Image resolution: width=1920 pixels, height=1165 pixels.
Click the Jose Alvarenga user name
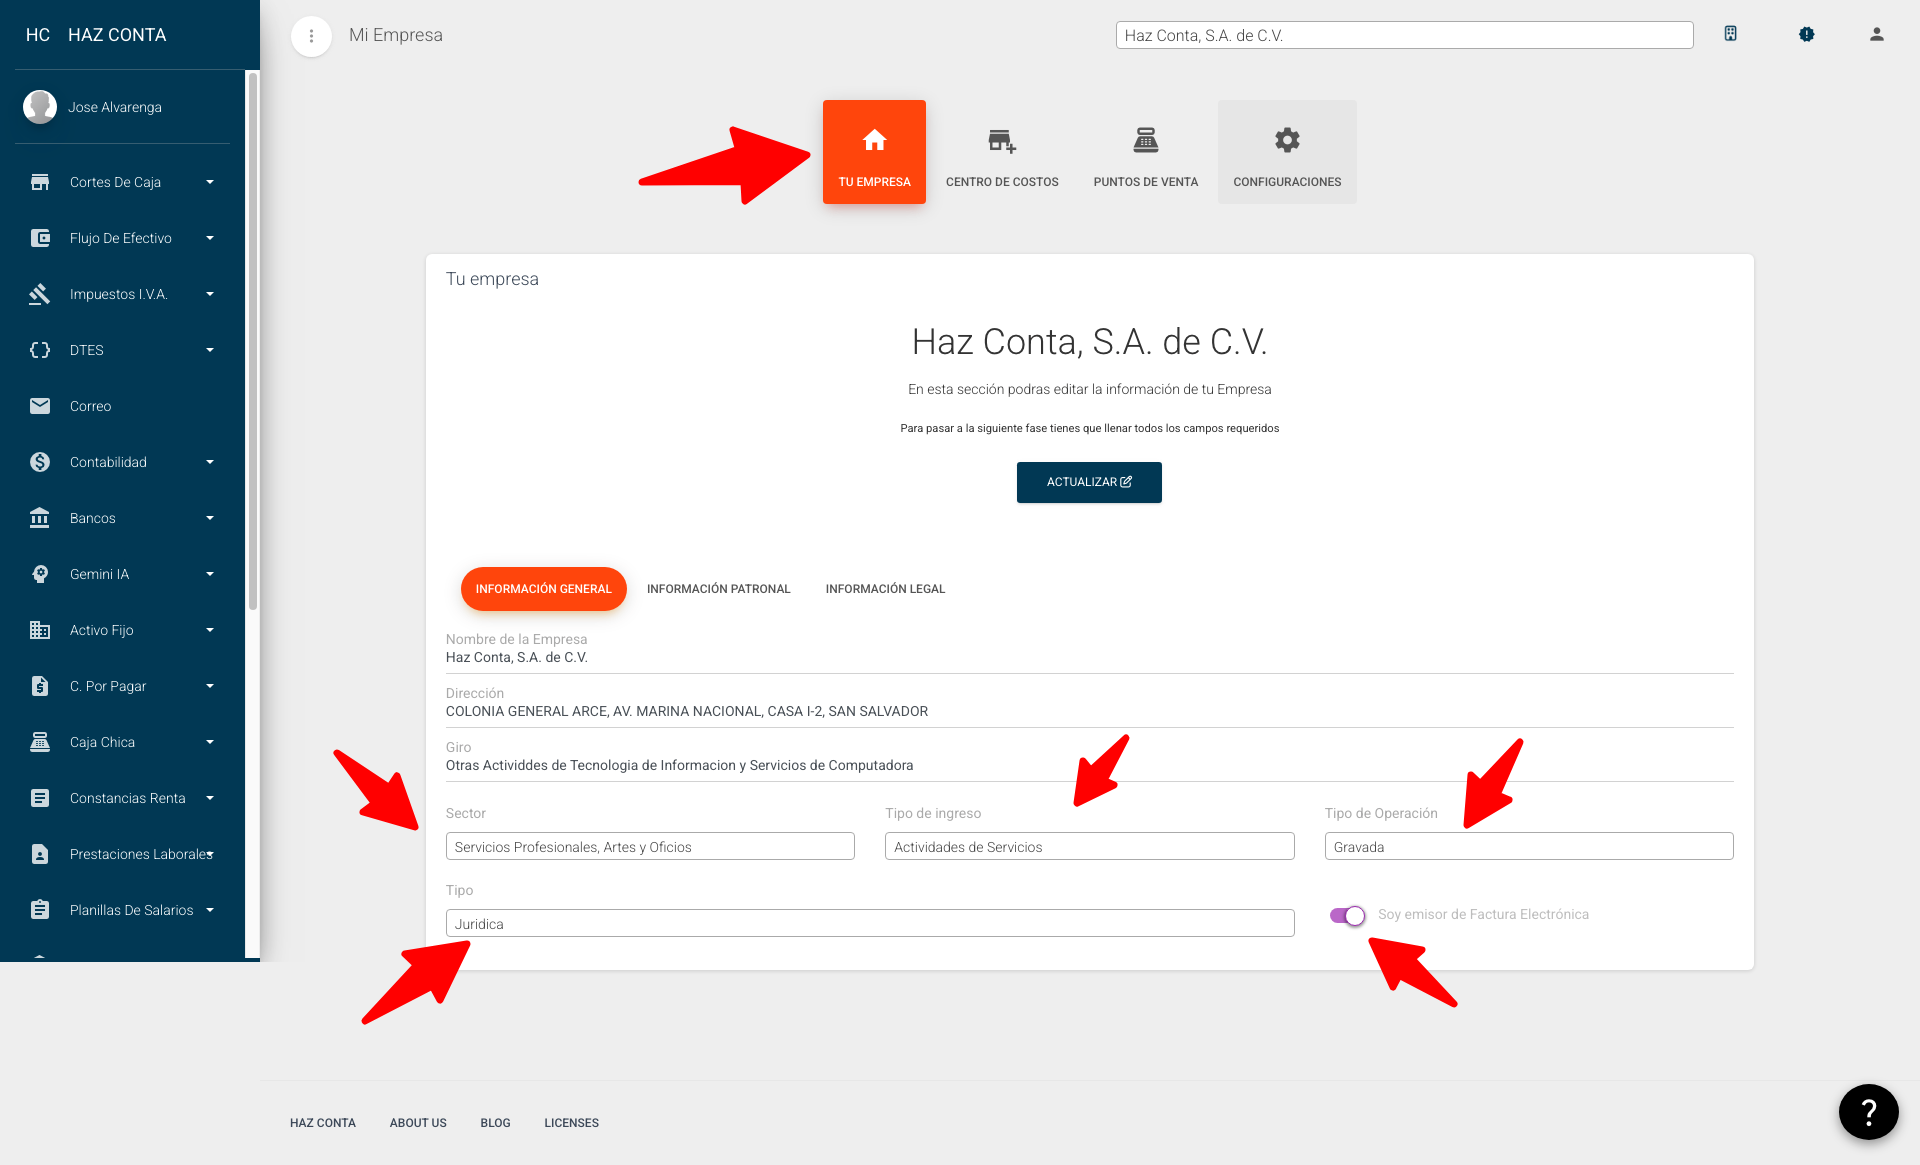pos(115,107)
